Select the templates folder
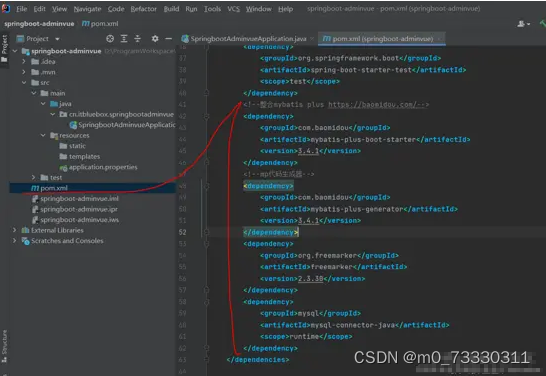The image size is (546, 376). [80, 156]
